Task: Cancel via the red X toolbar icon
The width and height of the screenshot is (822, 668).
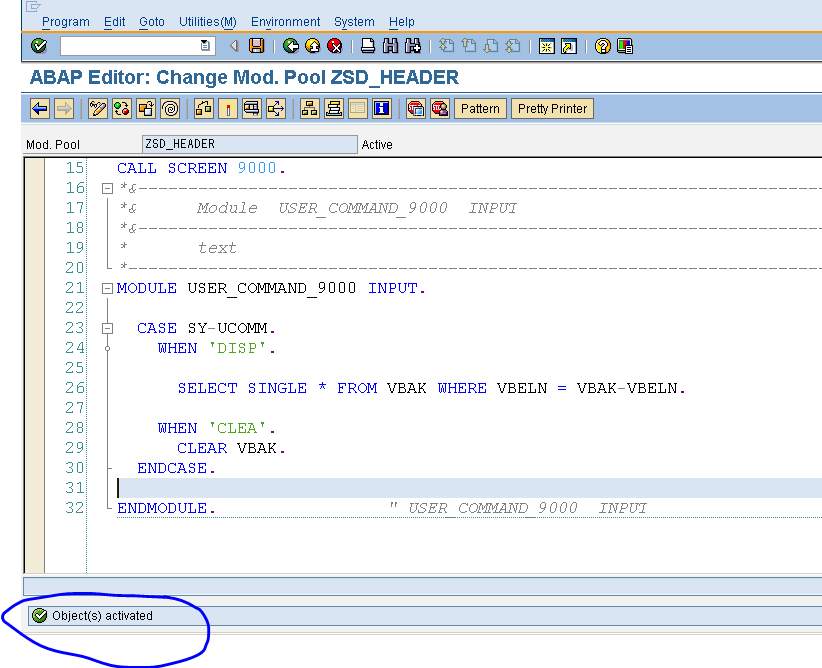Action: coord(333,46)
